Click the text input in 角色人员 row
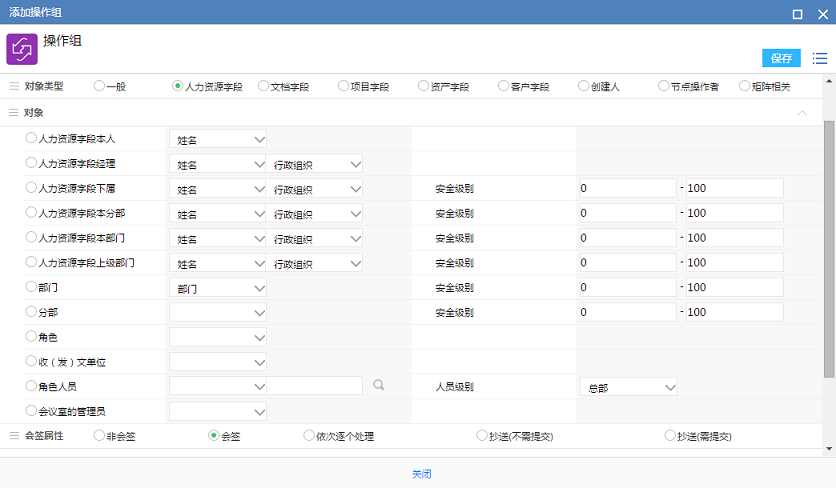This screenshot has width=836, height=488. point(315,386)
